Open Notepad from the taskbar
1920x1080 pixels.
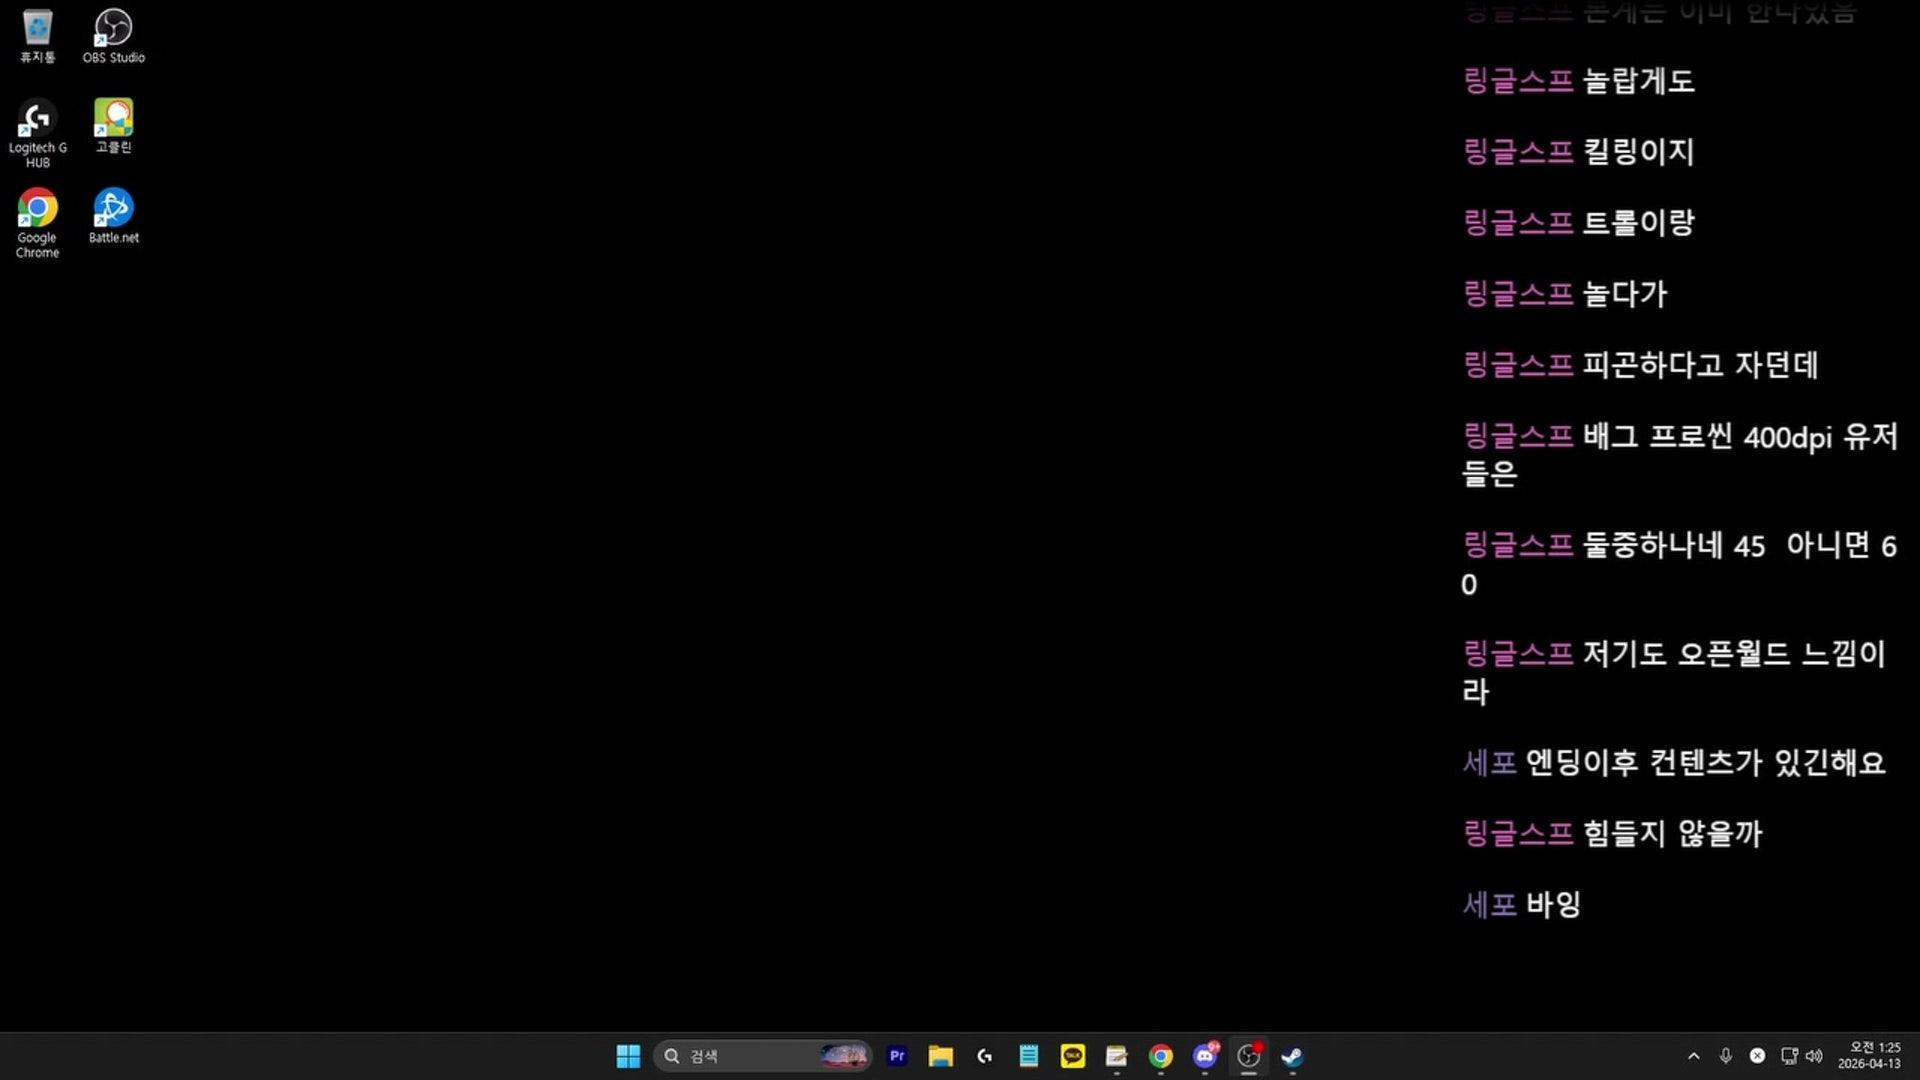pyautogui.click(x=1029, y=1056)
